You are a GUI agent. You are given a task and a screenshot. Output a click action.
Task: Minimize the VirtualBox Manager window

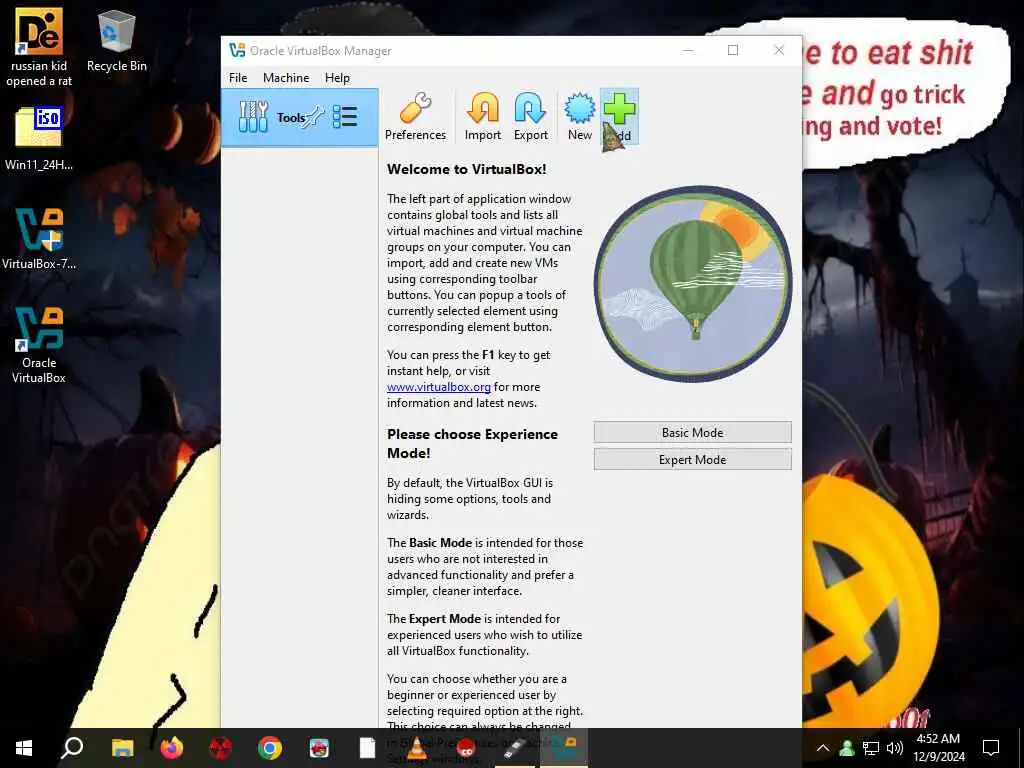click(688, 50)
